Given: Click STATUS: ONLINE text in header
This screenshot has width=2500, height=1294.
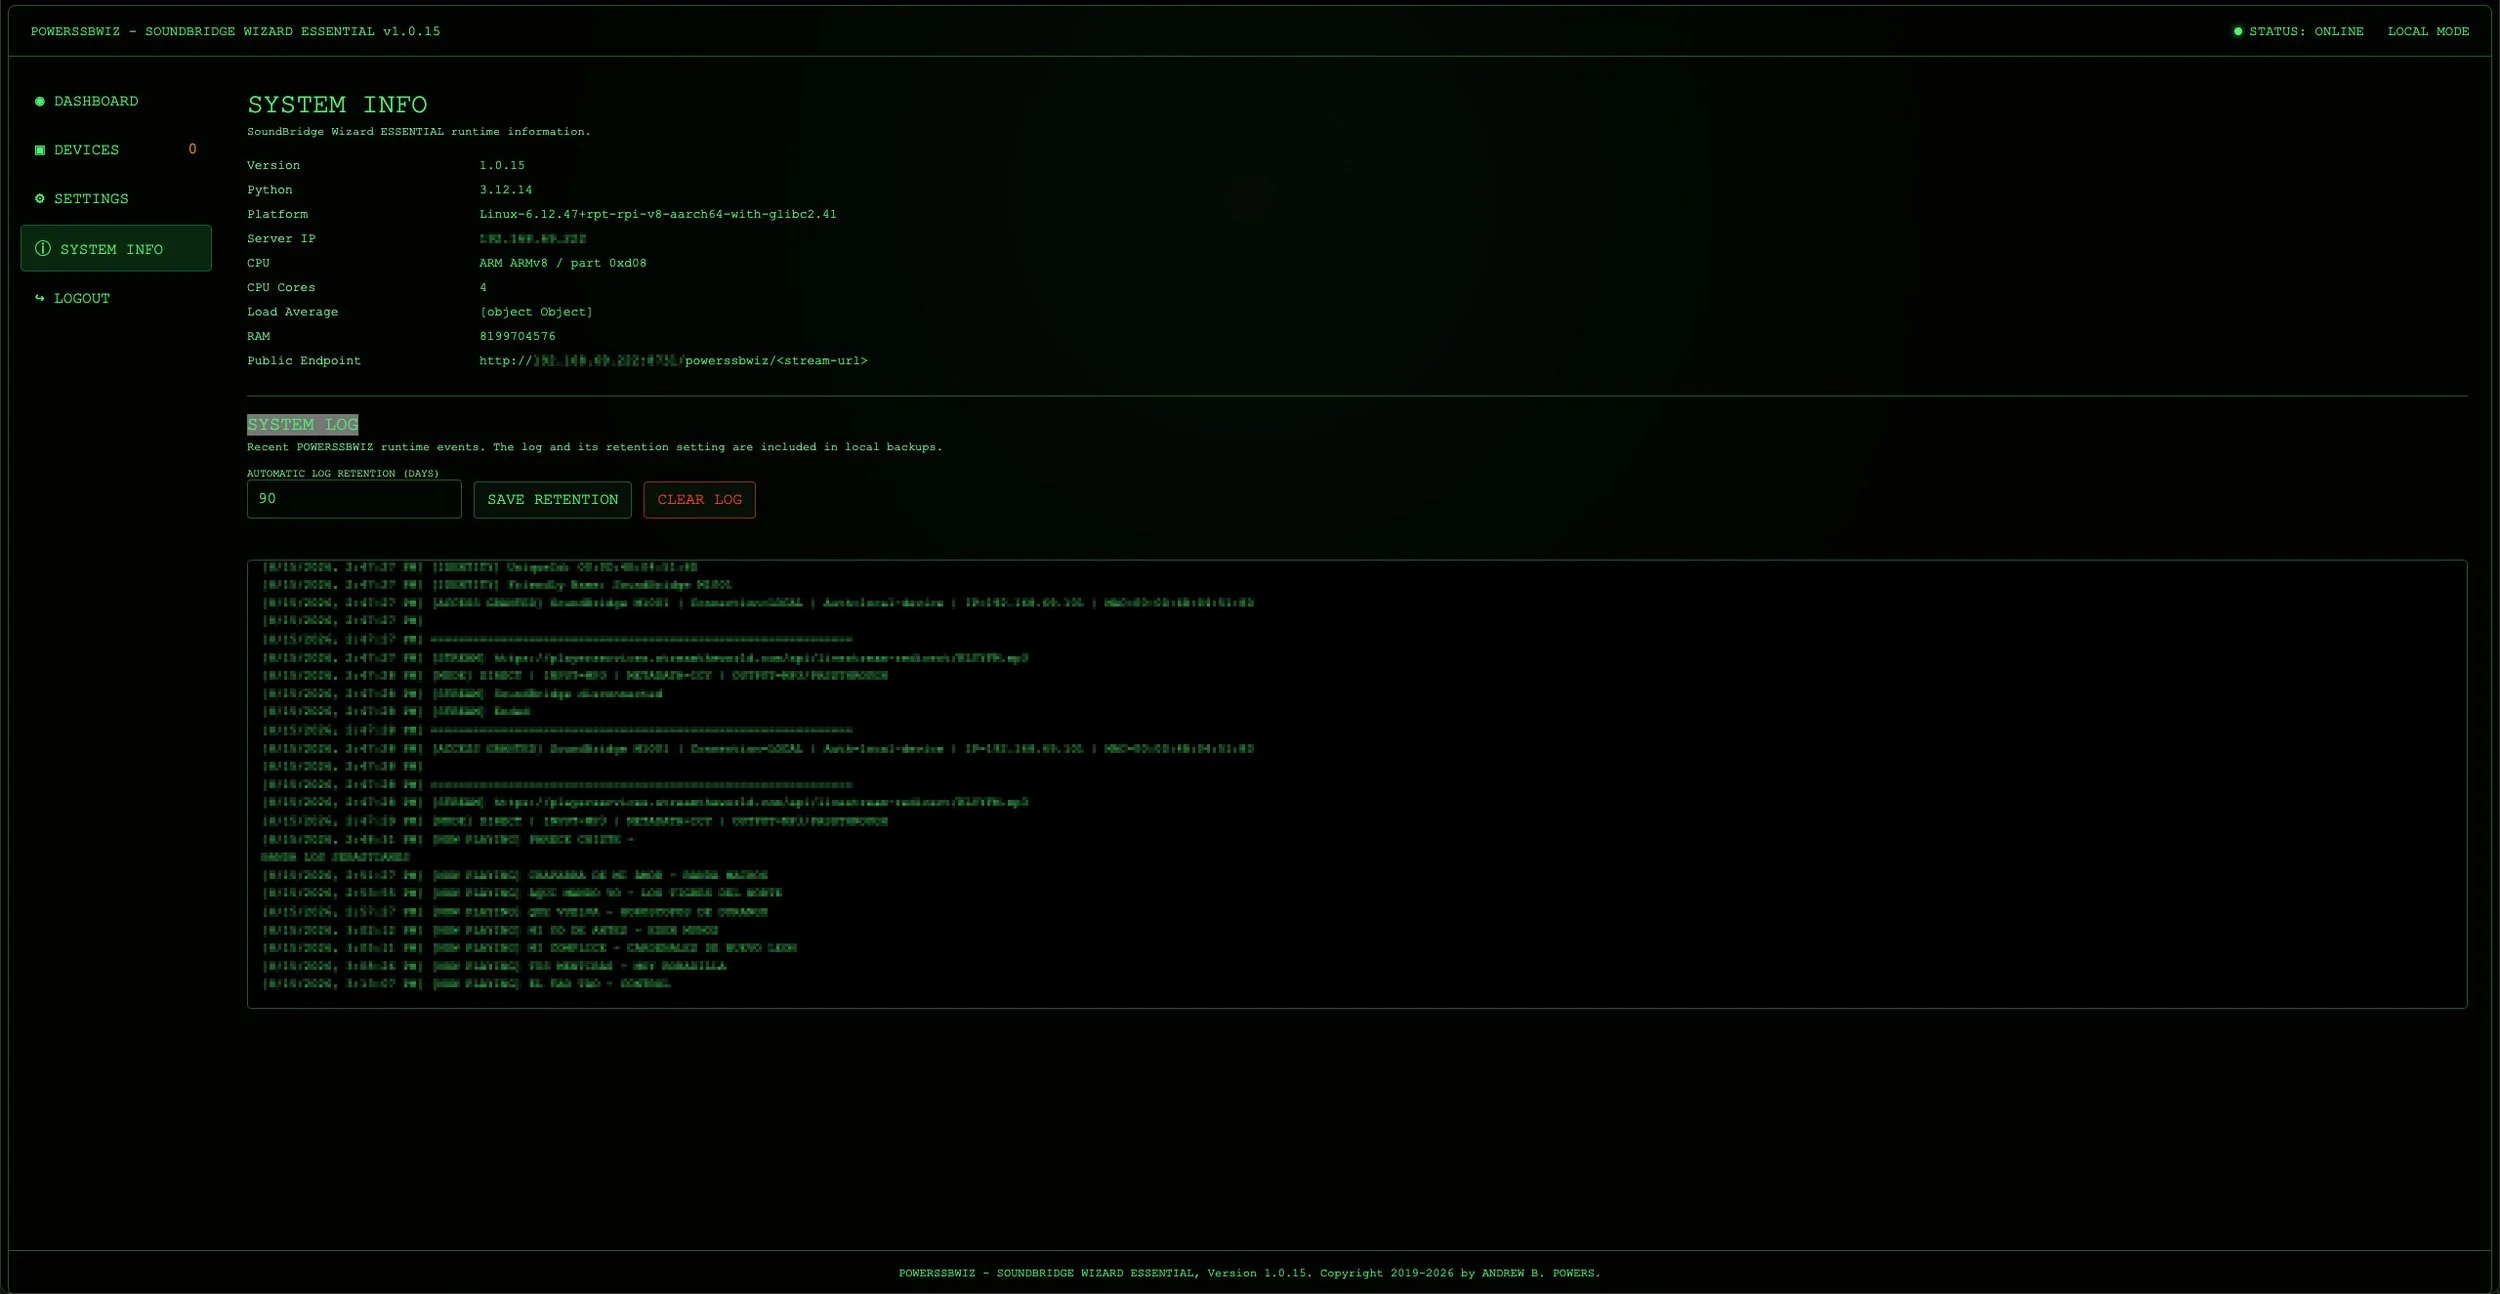Looking at the screenshot, I should 2306,31.
